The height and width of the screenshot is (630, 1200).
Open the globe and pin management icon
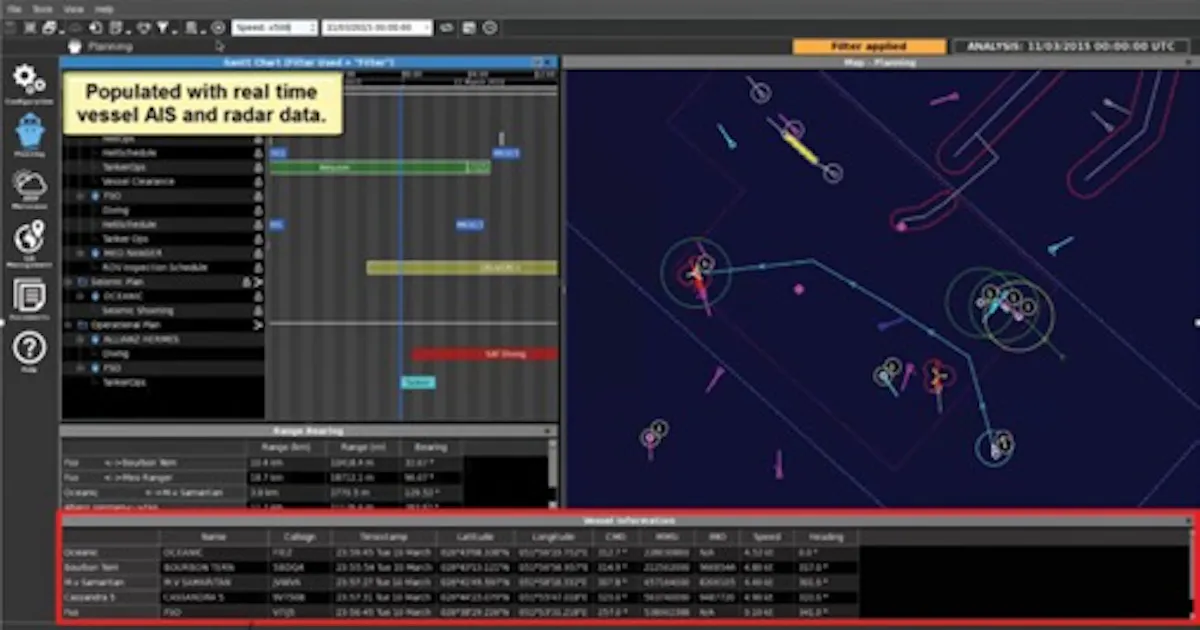tap(30, 240)
